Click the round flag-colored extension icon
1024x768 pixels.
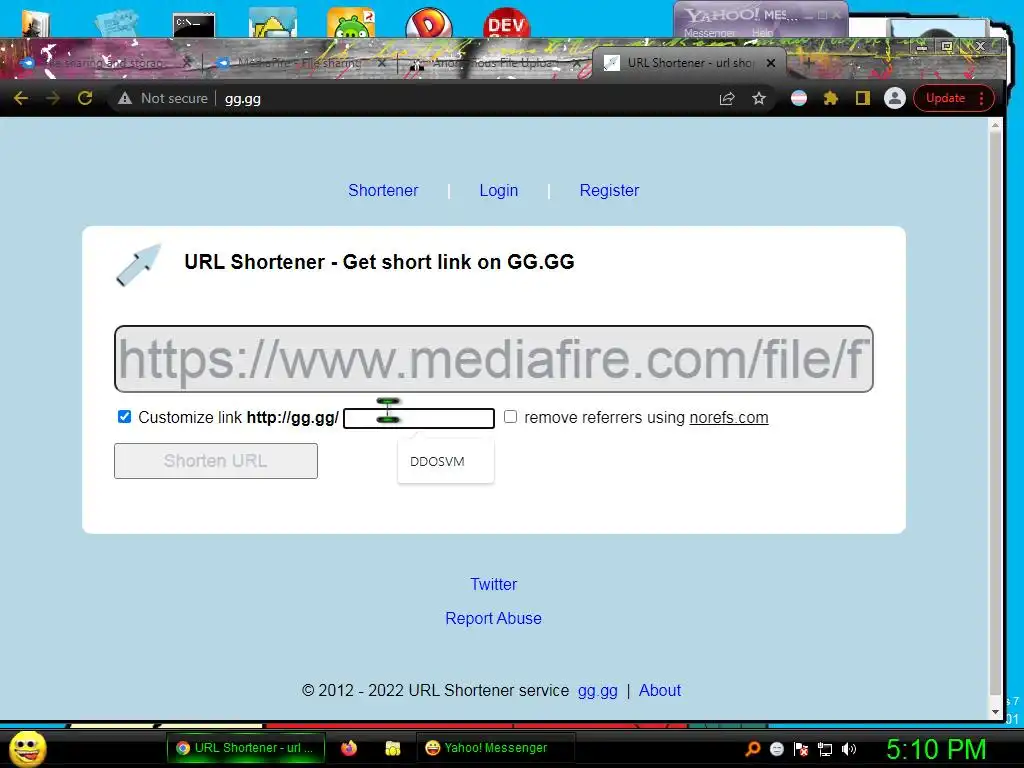click(x=799, y=99)
